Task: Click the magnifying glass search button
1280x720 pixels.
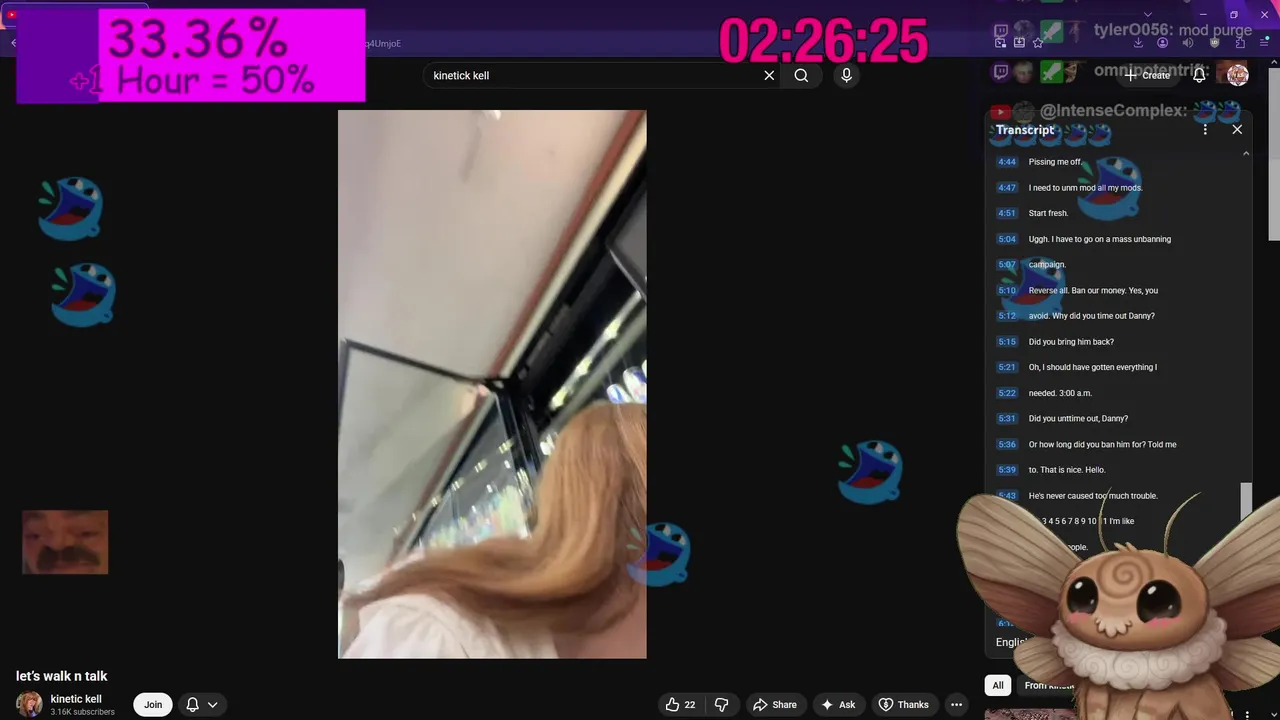Action: coord(801,75)
